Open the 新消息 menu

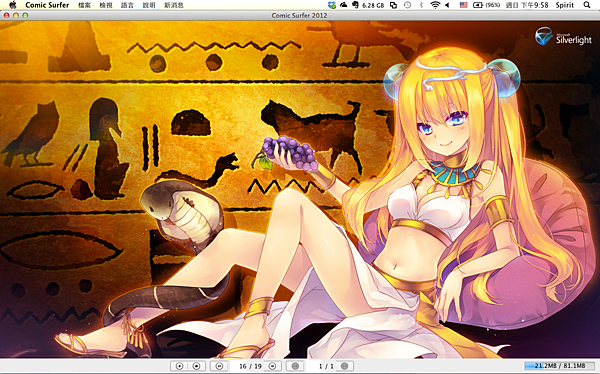tap(174, 5)
